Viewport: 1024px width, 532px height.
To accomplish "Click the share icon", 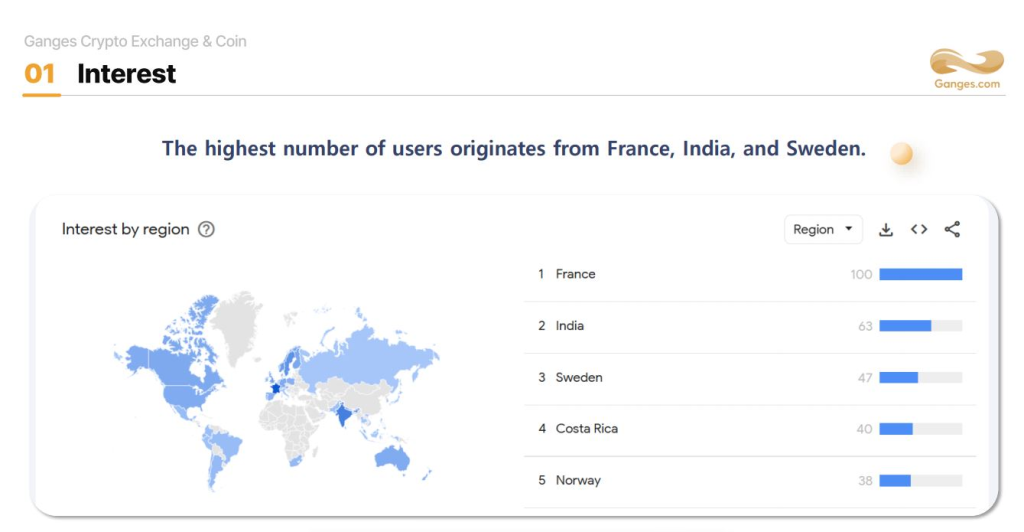I will [x=952, y=230].
